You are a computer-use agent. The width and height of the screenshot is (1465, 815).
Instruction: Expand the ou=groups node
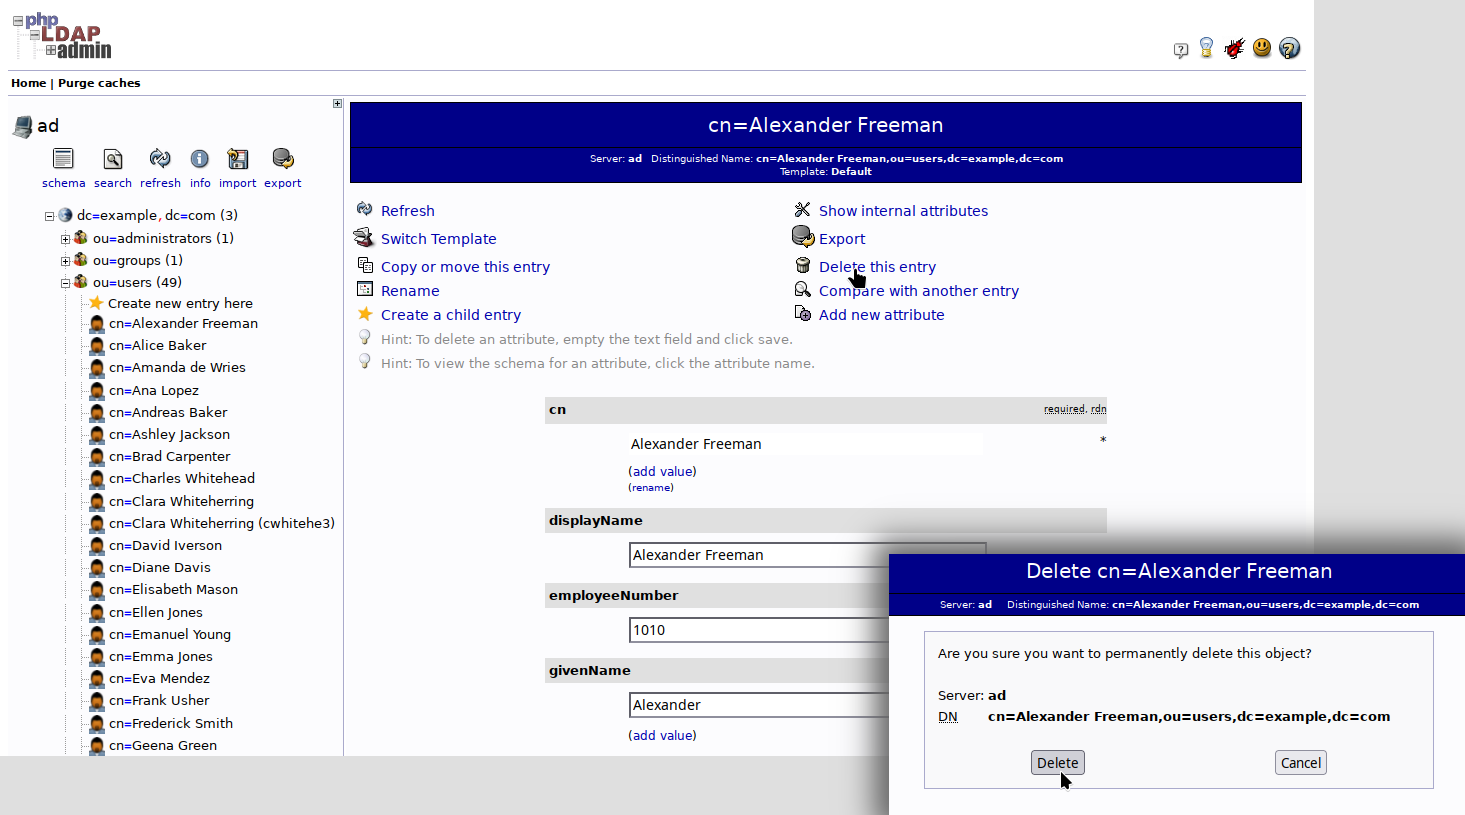point(64,260)
